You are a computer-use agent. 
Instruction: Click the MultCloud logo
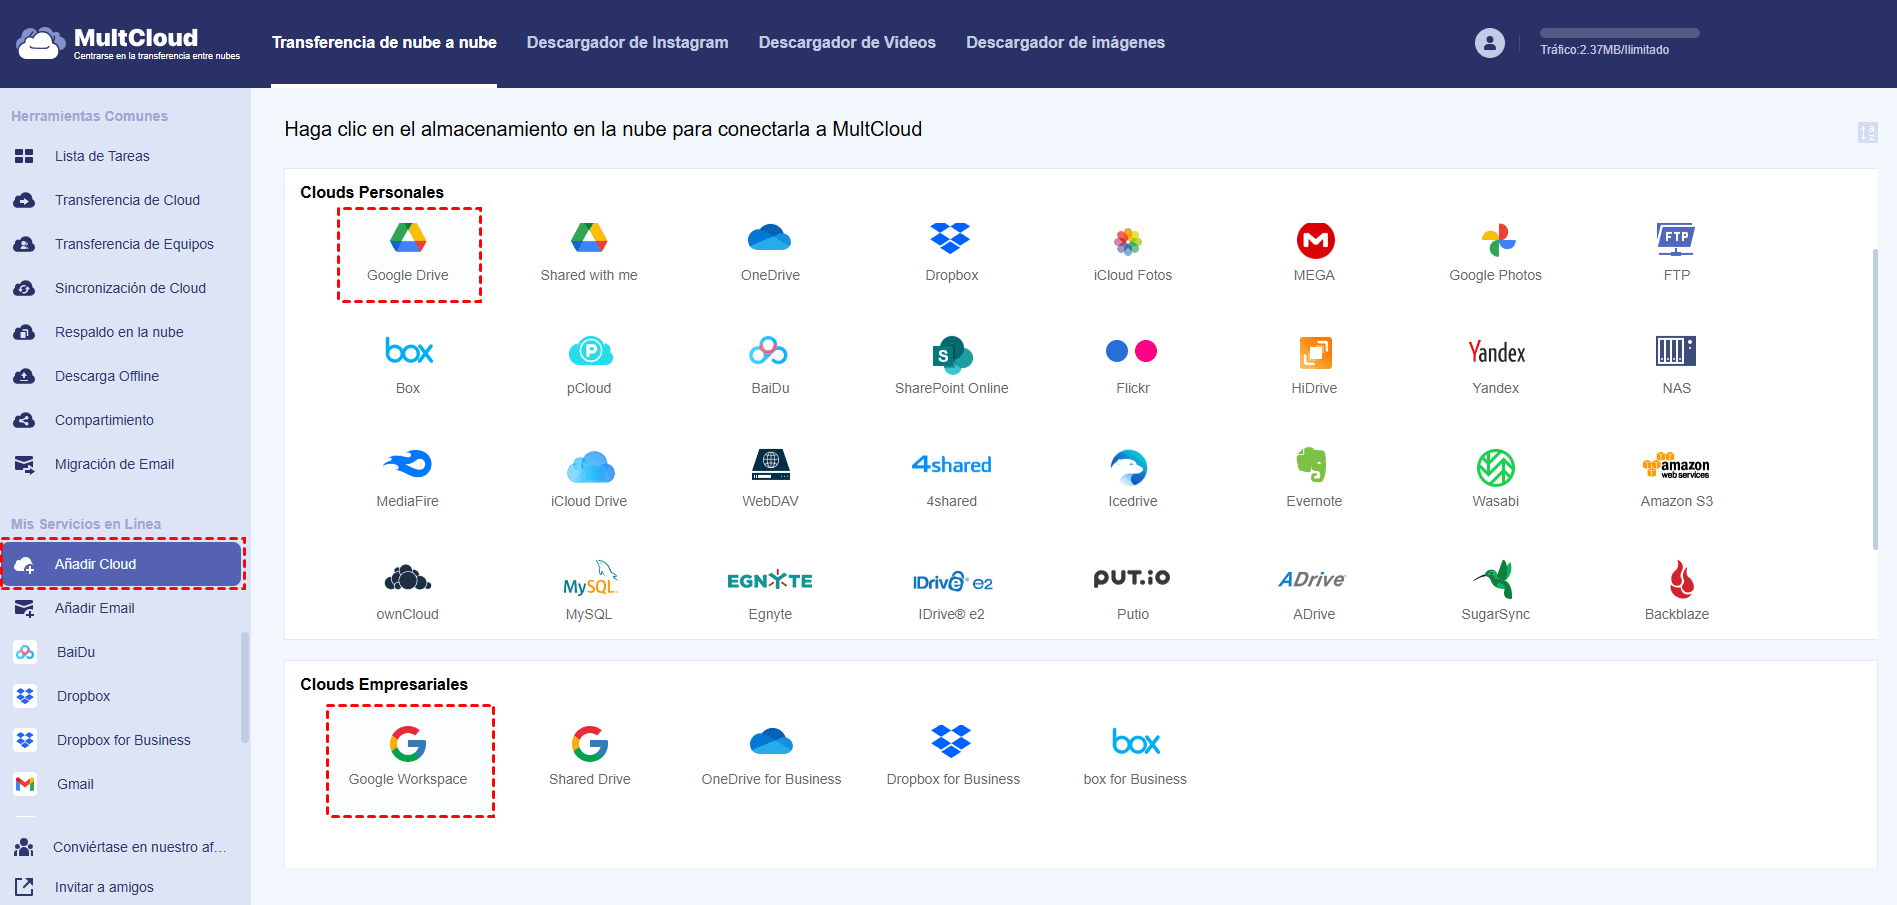(x=128, y=43)
